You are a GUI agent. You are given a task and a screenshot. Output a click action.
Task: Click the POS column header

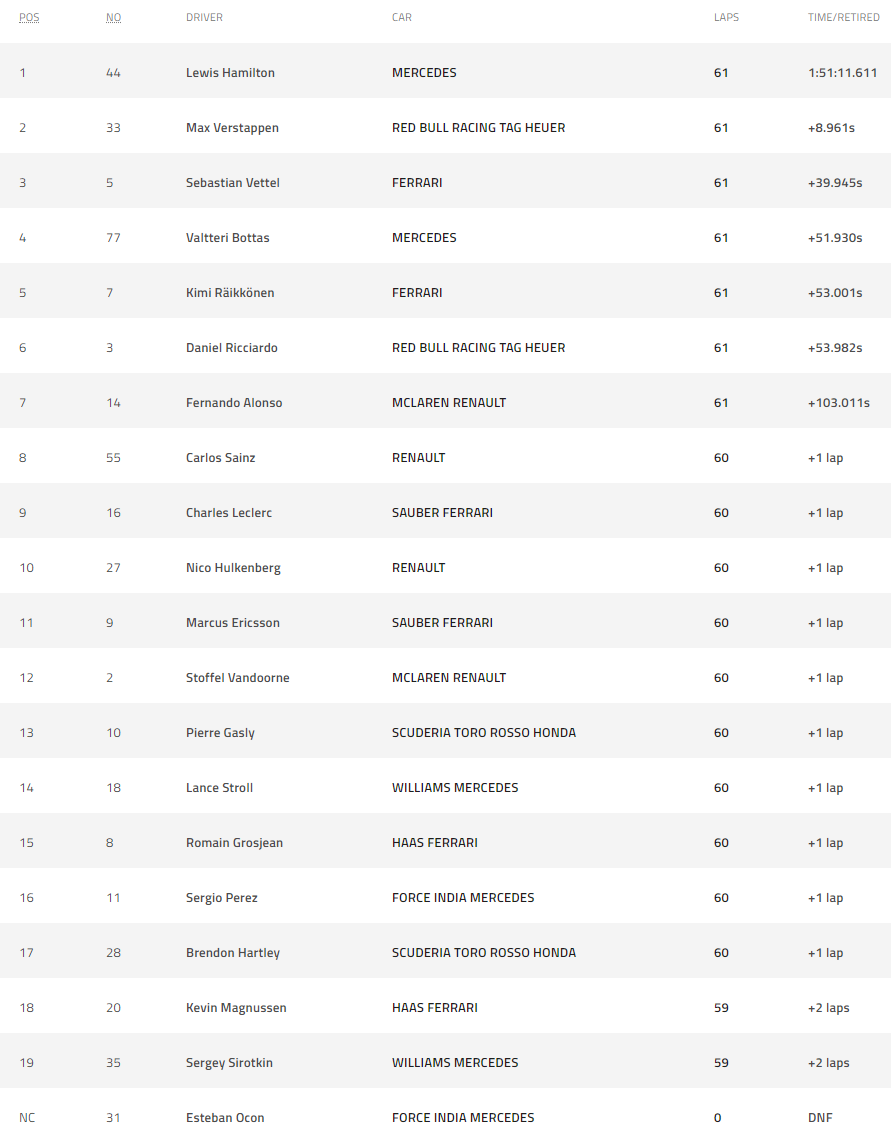(29, 17)
